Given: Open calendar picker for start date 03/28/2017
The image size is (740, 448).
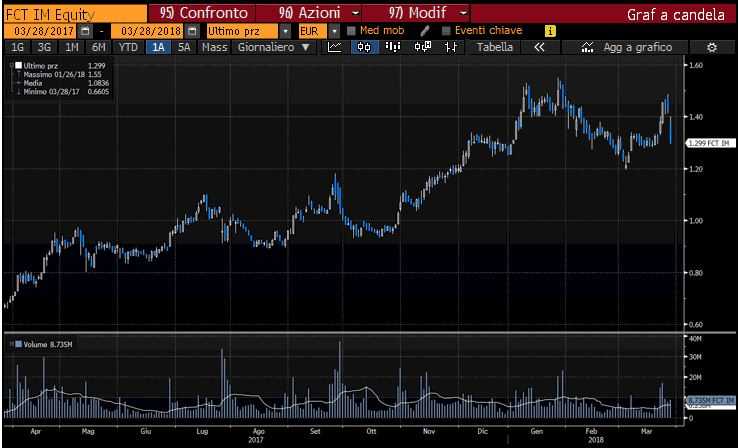Looking at the screenshot, I should [85, 31].
